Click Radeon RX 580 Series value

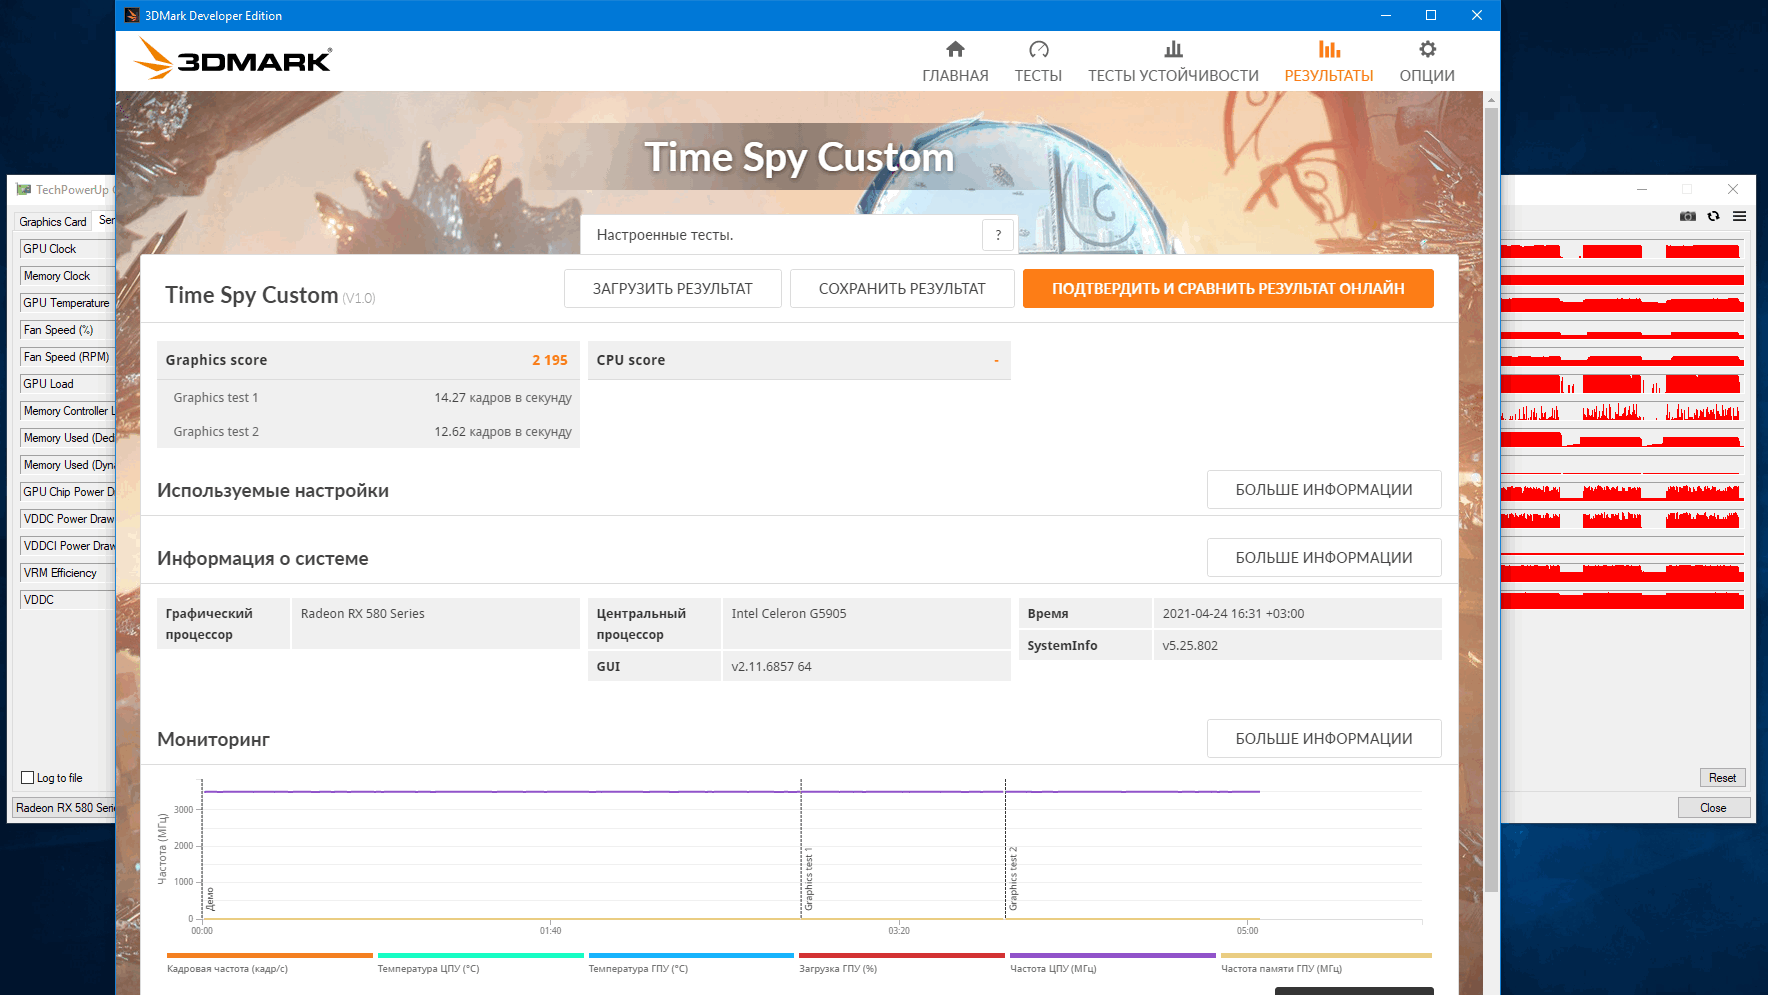[363, 614]
